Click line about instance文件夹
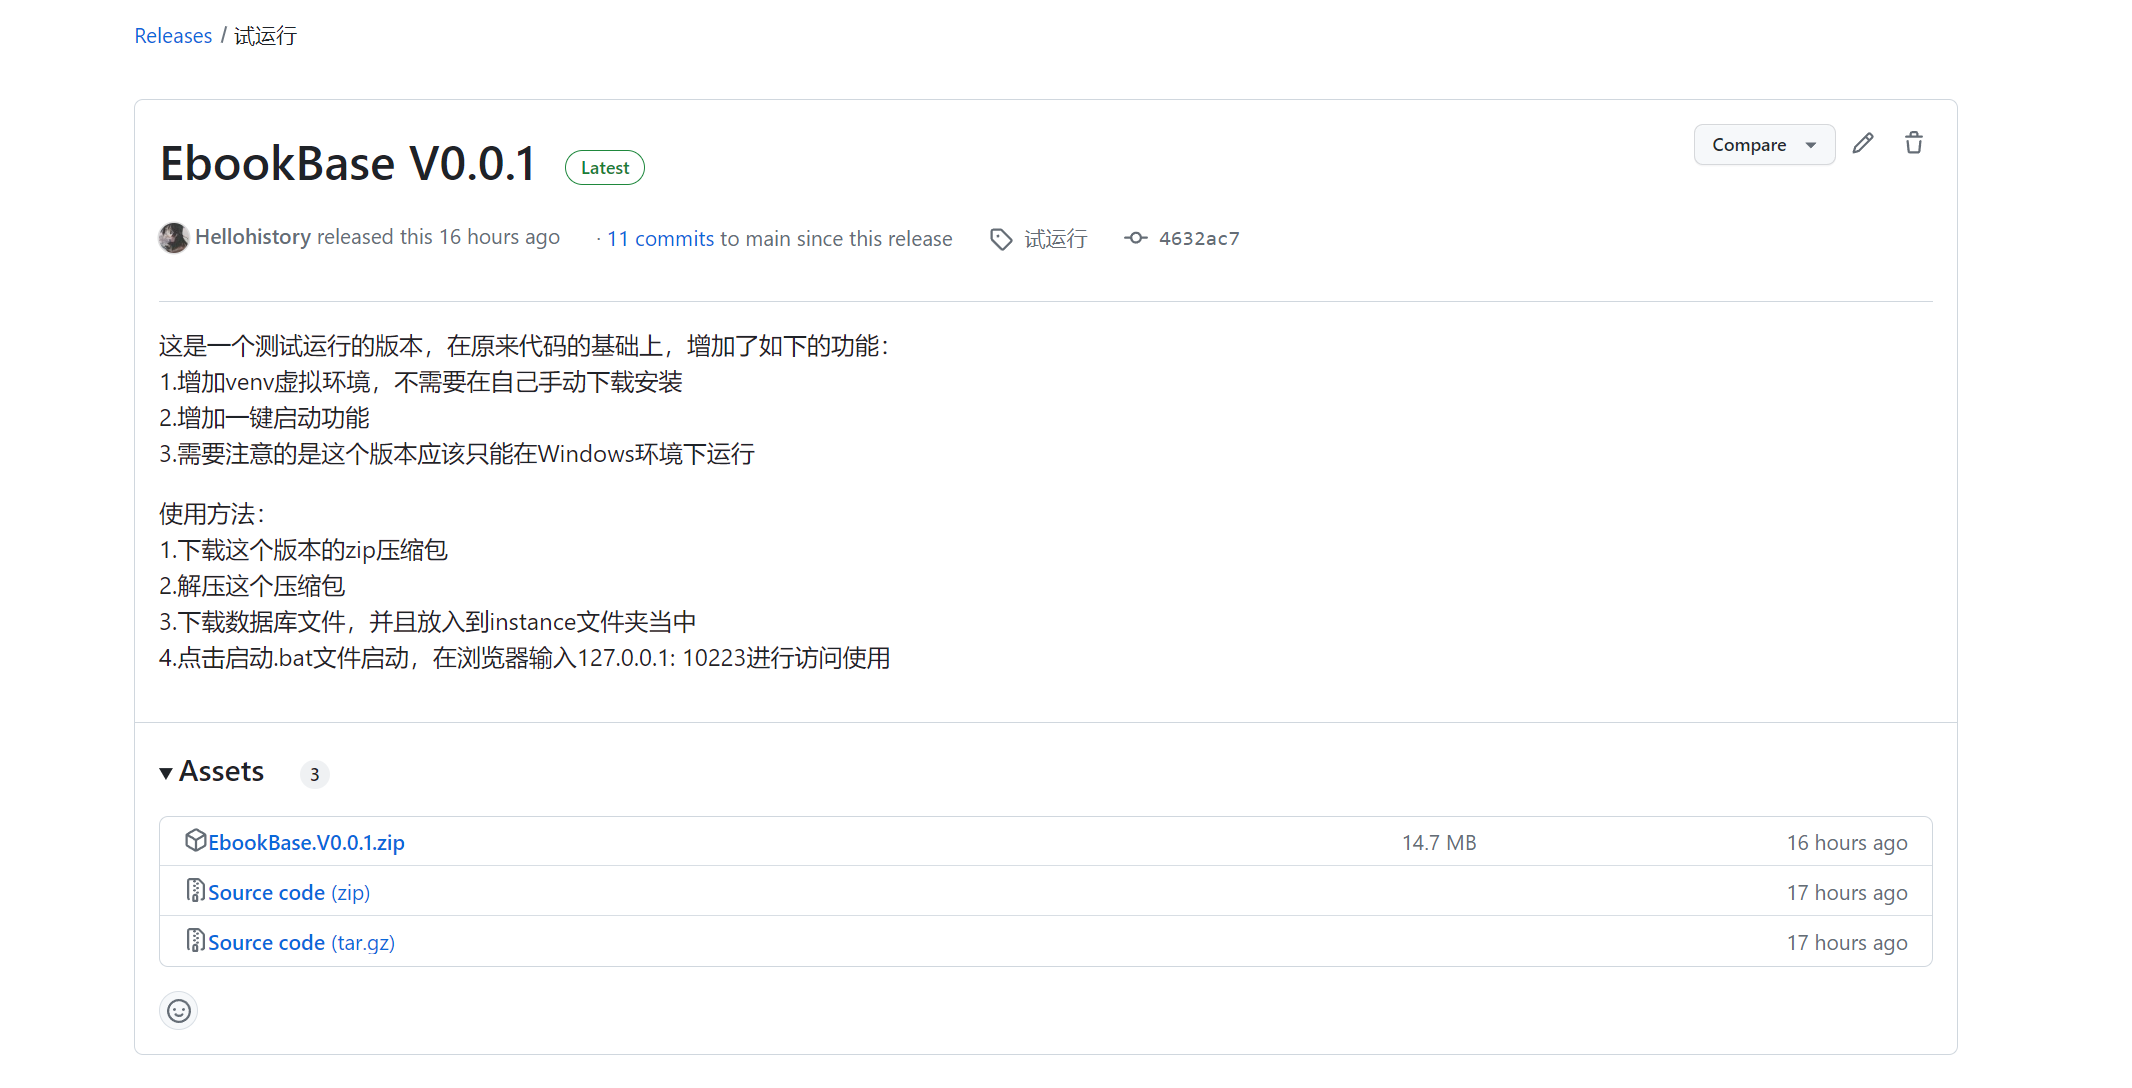The width and height of the screenshot is (2132, 1088). (427, 622)
